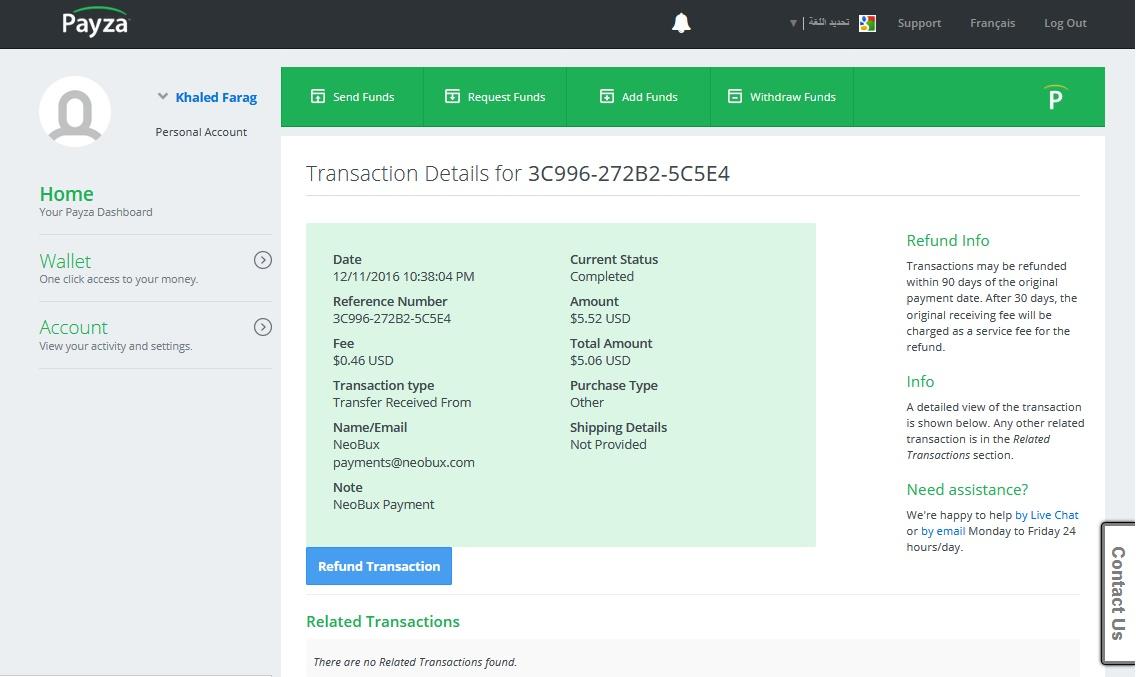Click the Payza P emblem in green bar
This screenshot has width=1136, height=677.
[1056, 97]
